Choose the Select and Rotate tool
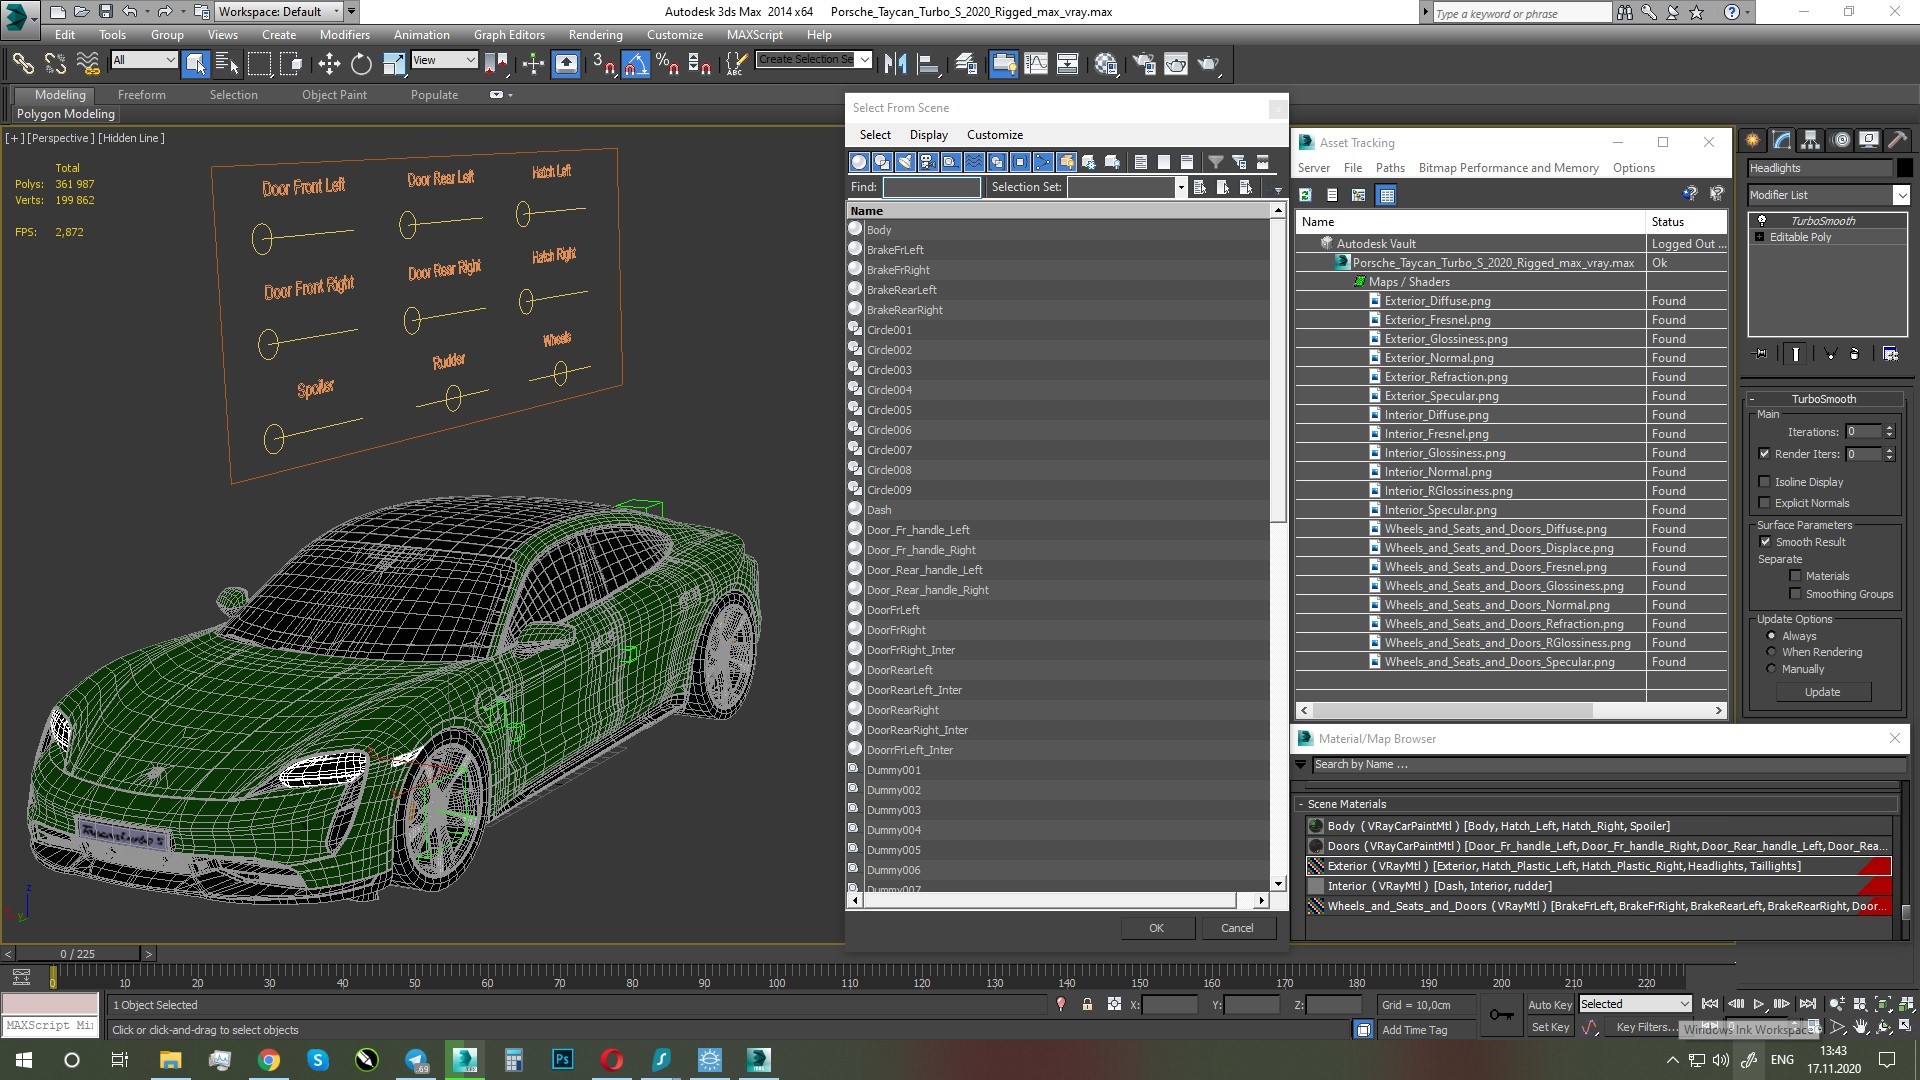 (x=361, y=64)
